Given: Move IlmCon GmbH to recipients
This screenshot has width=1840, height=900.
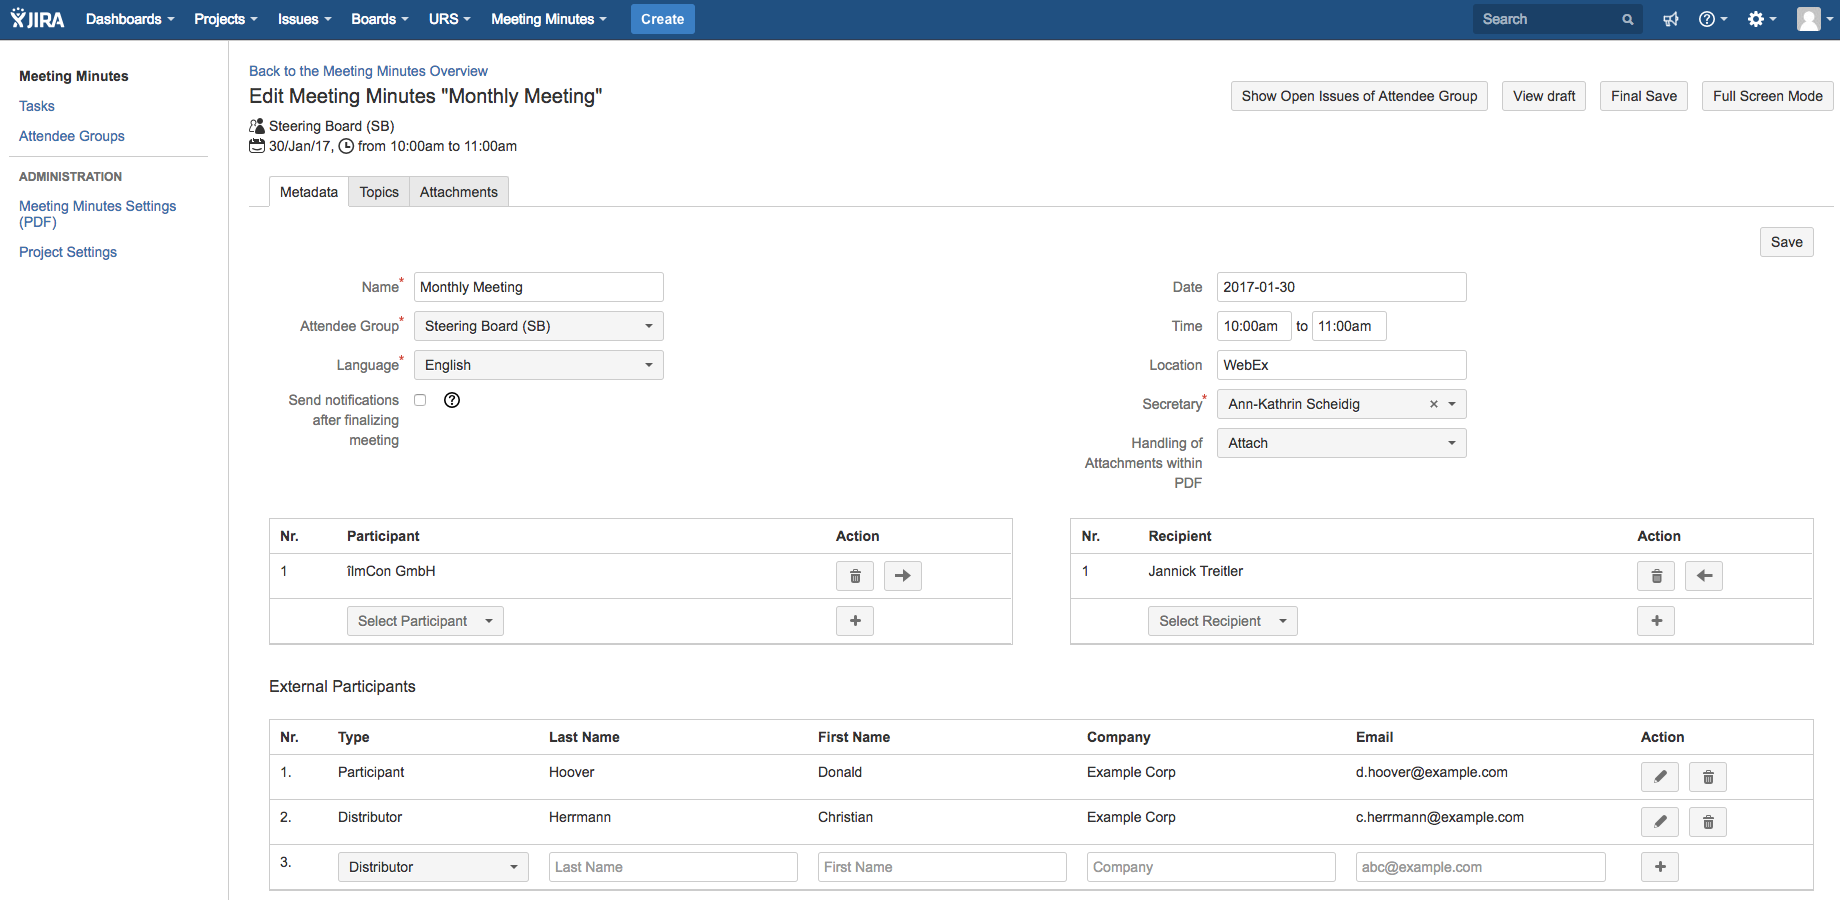Looking at the screenshot, I should click(903, 576).
